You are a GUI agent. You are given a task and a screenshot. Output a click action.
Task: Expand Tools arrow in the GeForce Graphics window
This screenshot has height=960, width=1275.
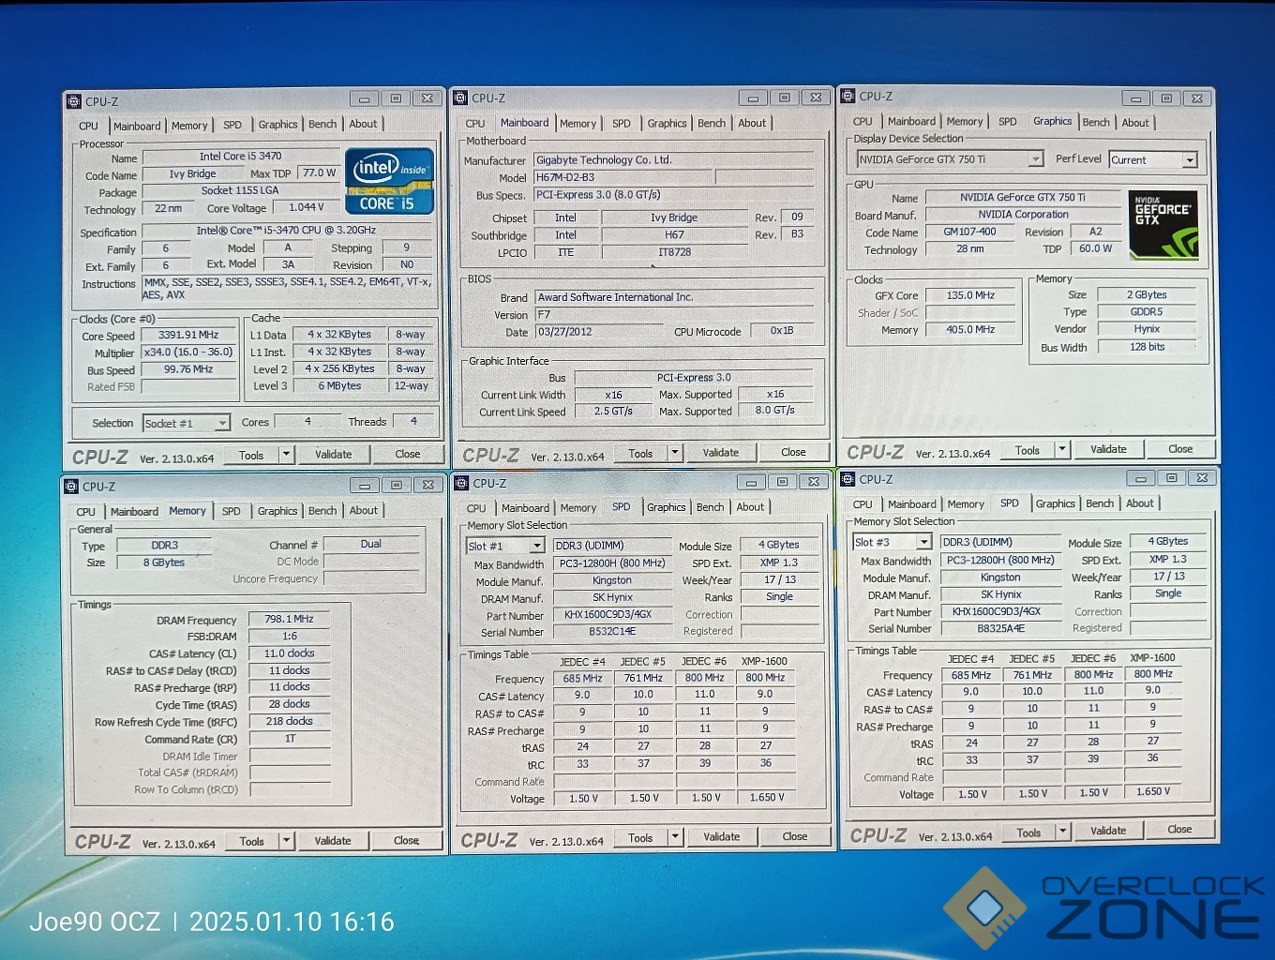1062,450
